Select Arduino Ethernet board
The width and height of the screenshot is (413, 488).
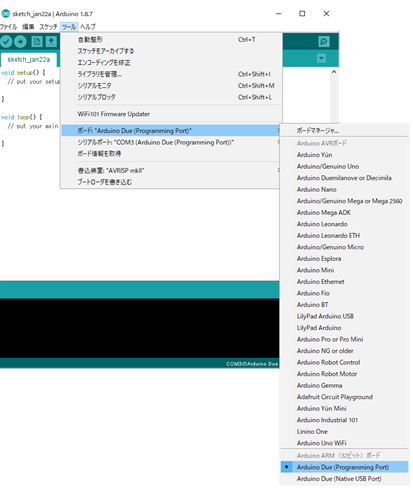[344, 282]
